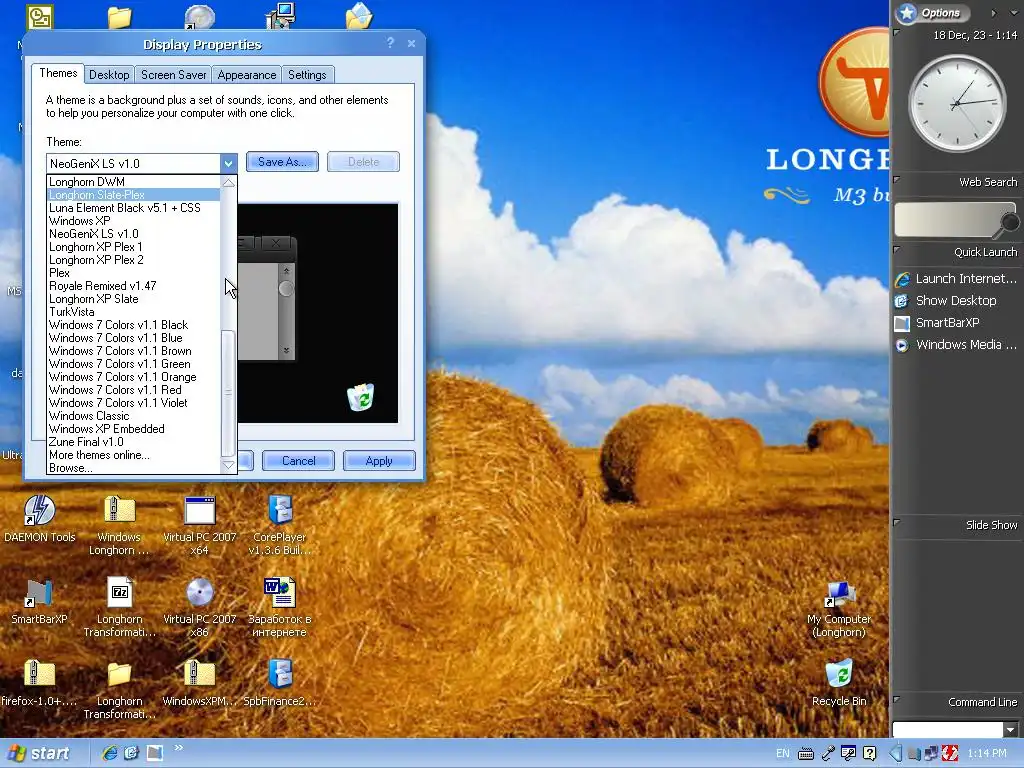Launch the Virtual PC 2007 x86 disc icon
The image size is (1024, 768).
pos(199,592)
